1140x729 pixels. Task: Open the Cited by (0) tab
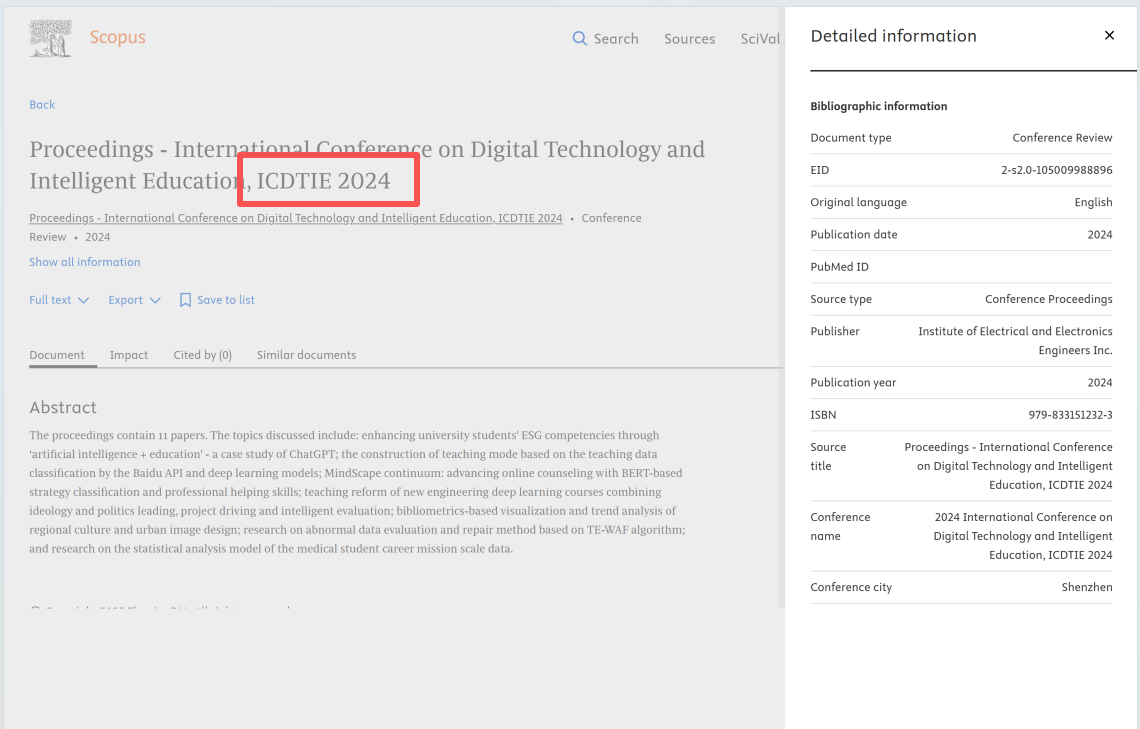[x=202, y=355]
